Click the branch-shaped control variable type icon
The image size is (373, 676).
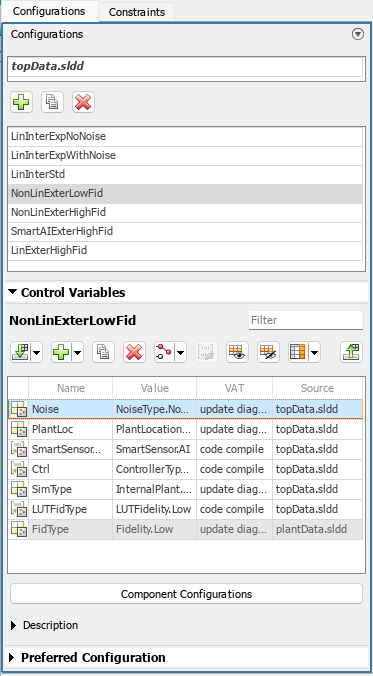(164, 352)
